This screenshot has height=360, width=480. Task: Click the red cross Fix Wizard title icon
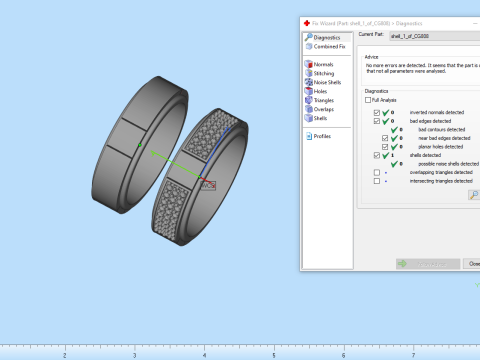pos(307,23)
